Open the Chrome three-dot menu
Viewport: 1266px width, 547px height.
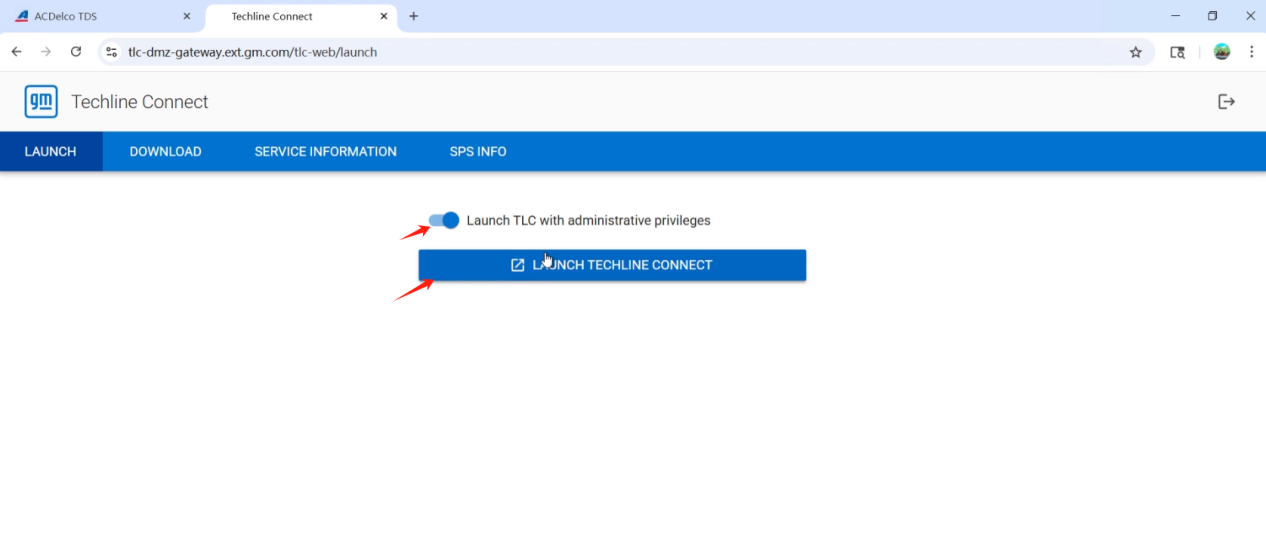(x=1251, y=52)
